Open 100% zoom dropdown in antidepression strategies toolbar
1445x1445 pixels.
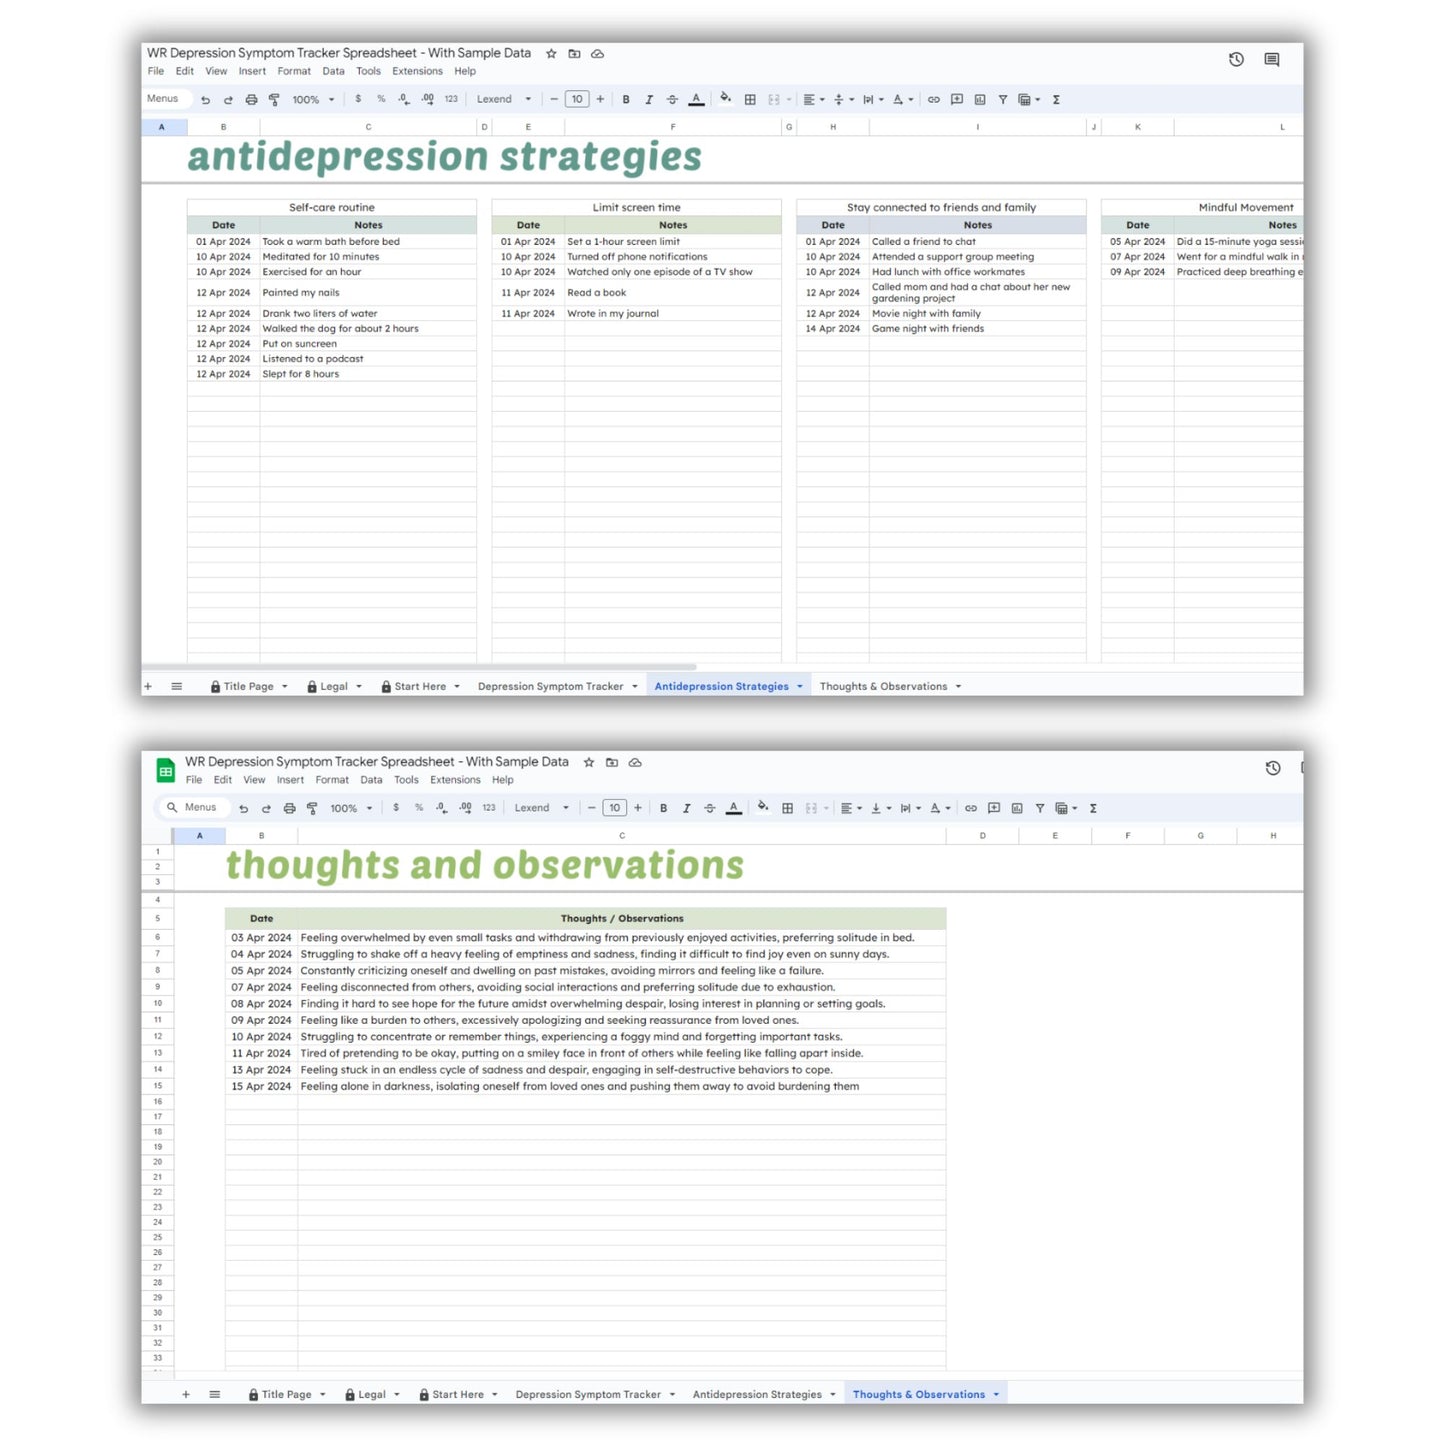point(313,100)
